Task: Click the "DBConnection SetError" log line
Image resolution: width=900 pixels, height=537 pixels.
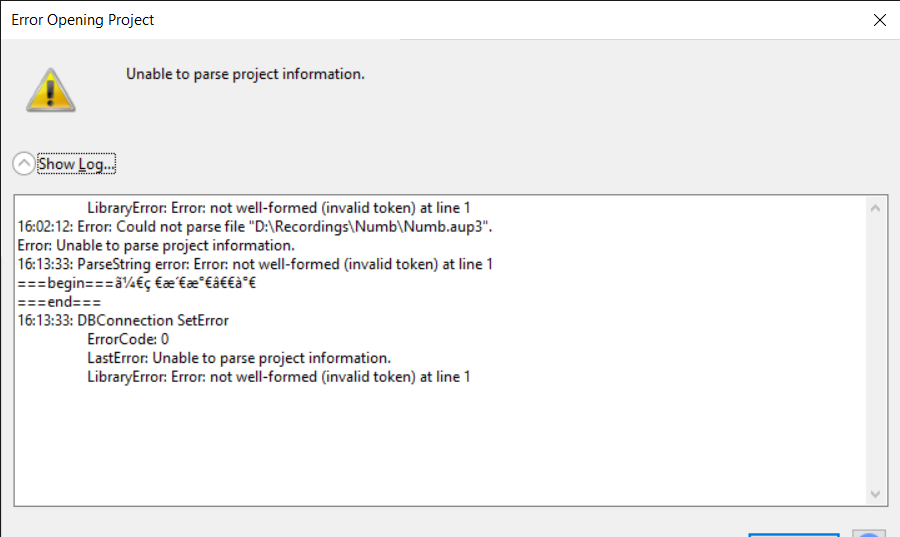Action: tap(123, 320)
